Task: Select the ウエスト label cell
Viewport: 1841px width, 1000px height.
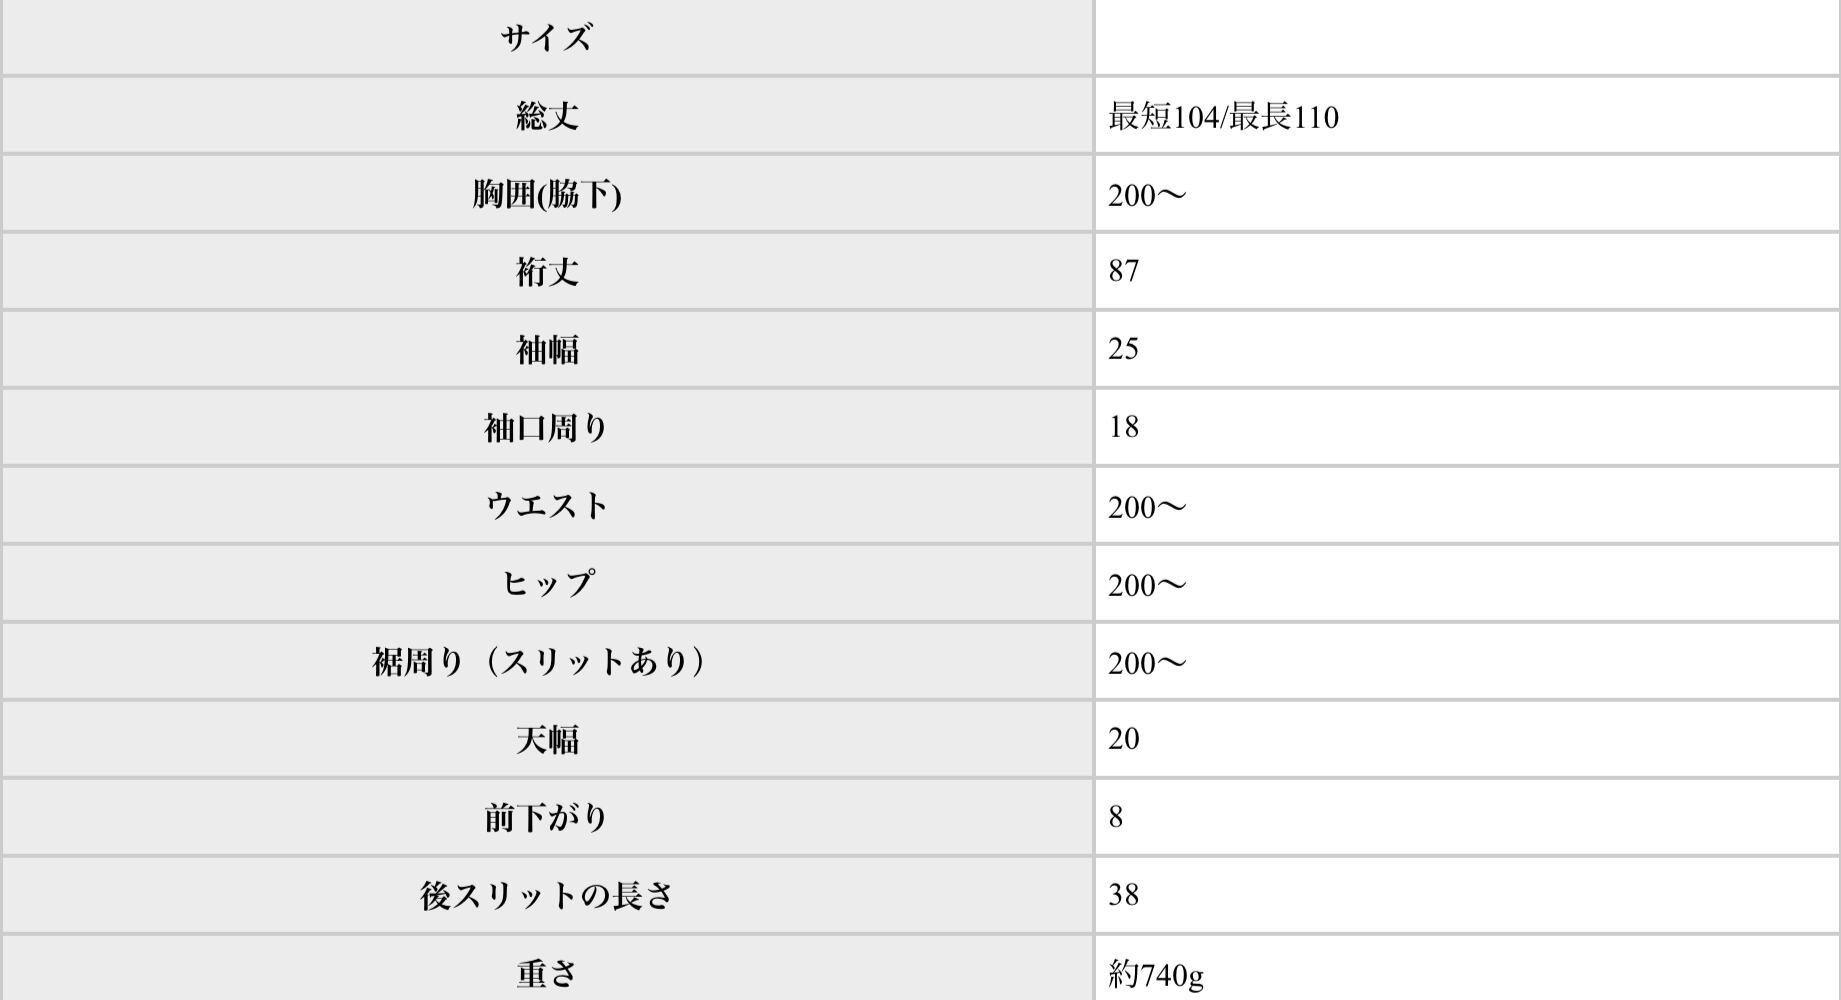Action: (546, 506)
